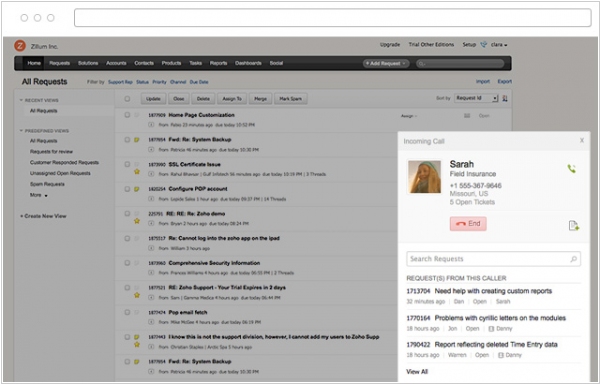Click the Merge button
This screenshot has width=600, height=384.
click(x=260, y=99)
